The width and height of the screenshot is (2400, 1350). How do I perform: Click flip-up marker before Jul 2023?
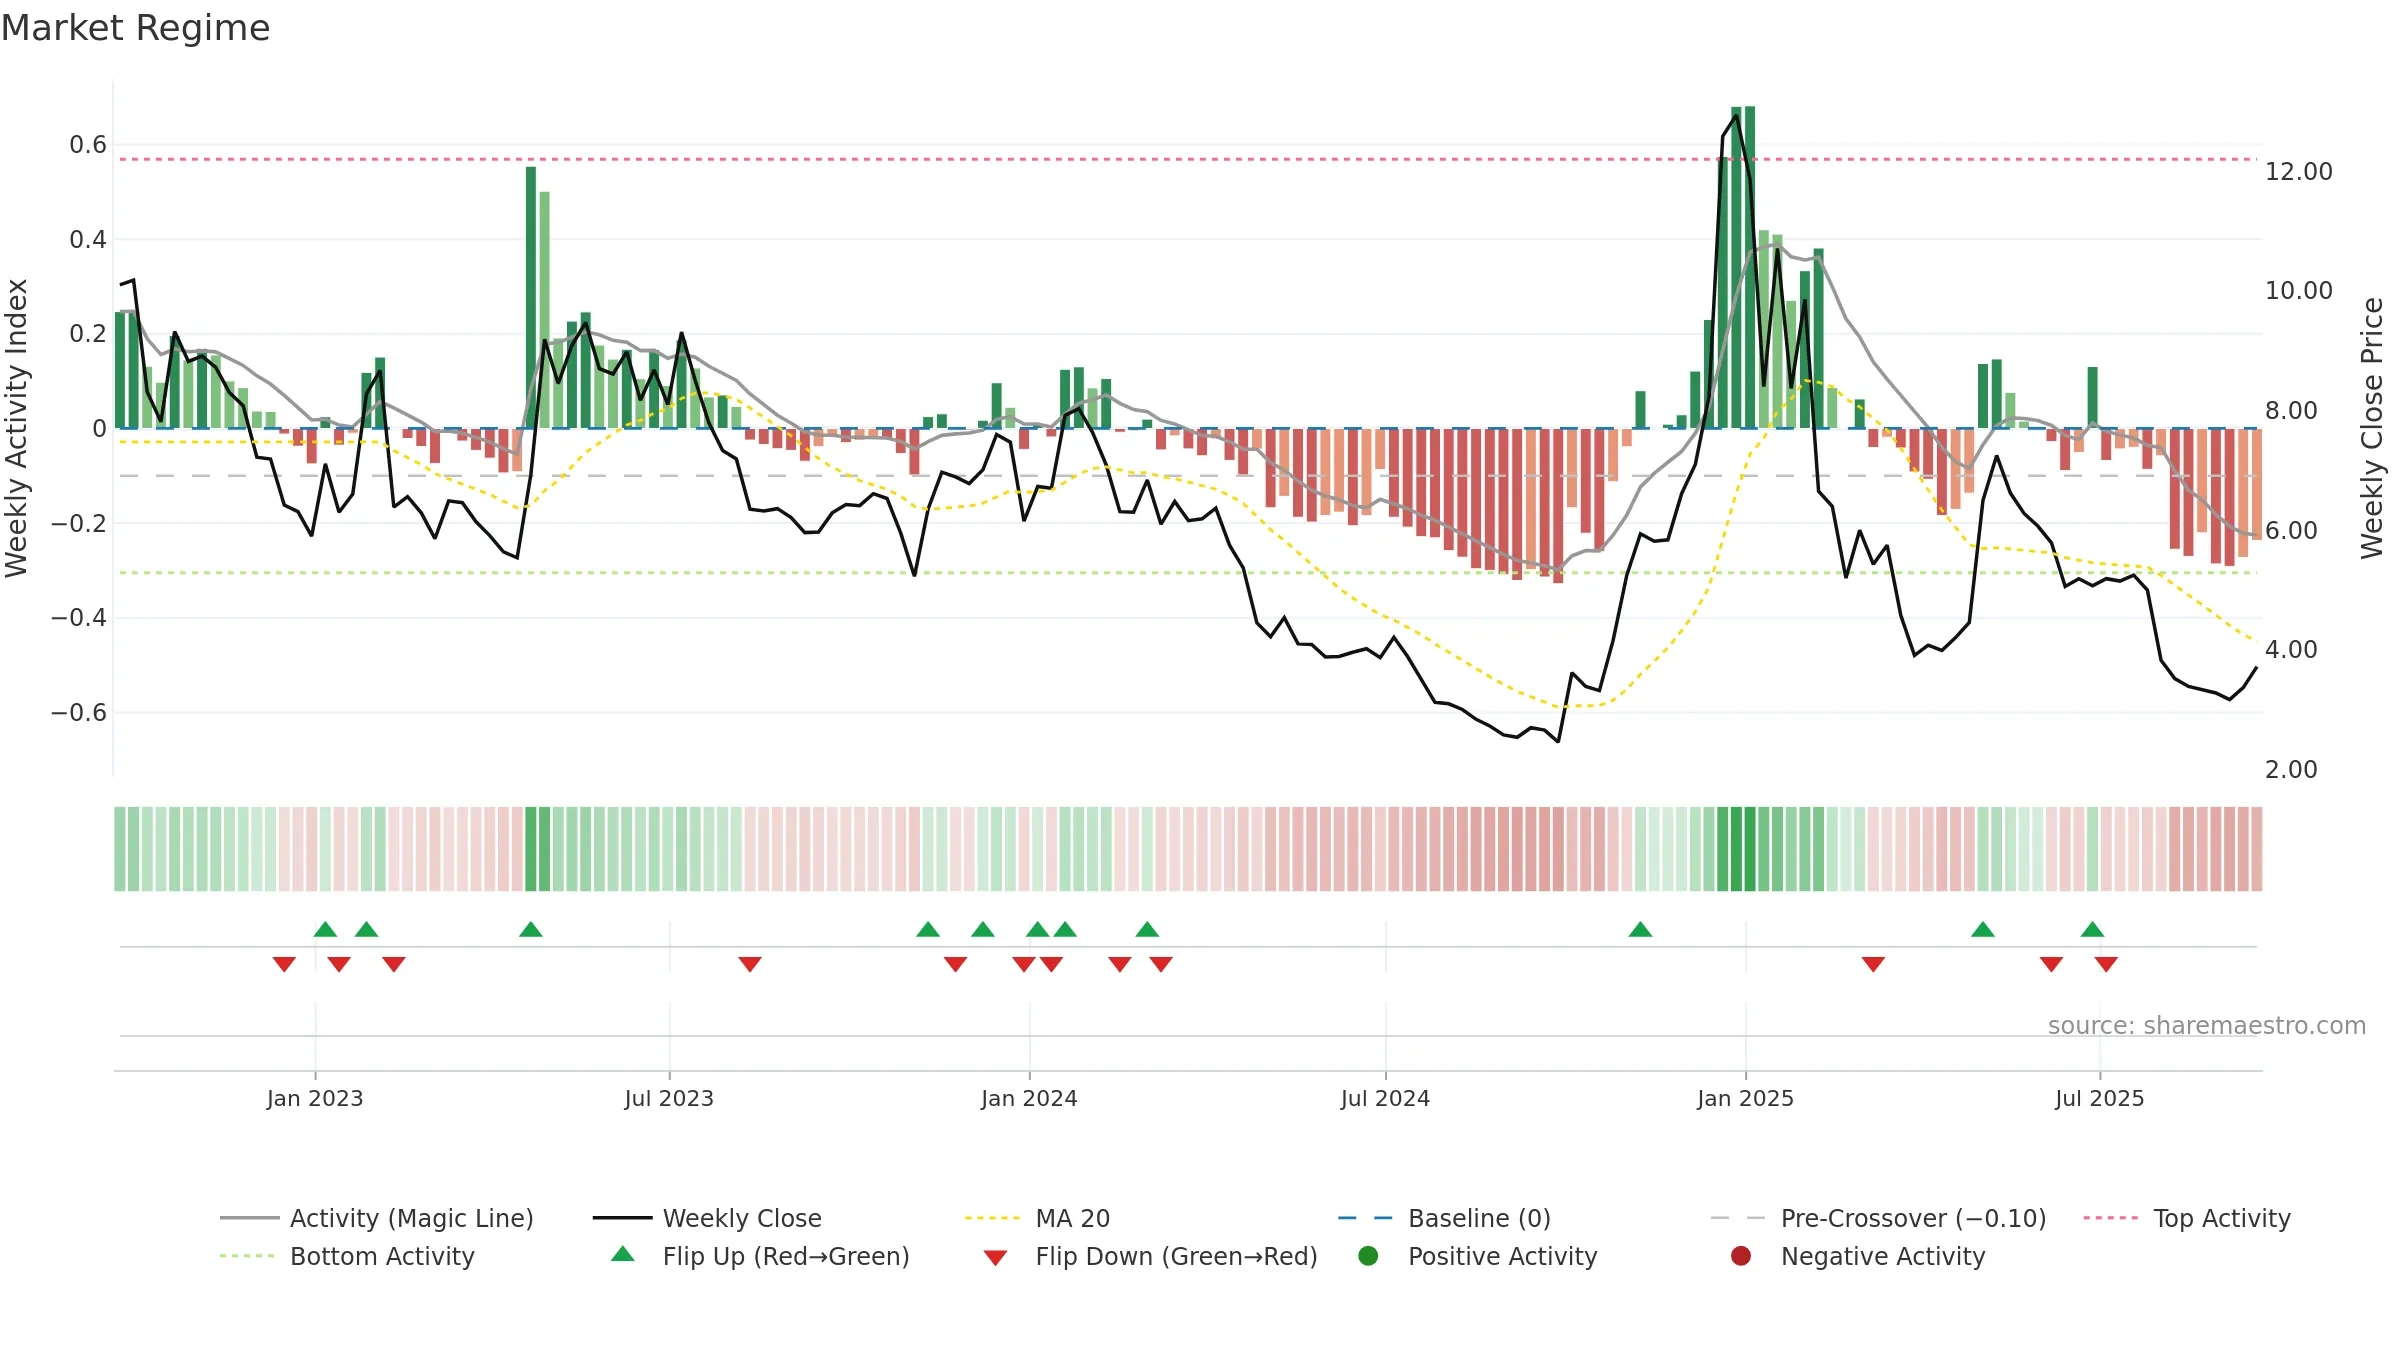click(531, 930)
